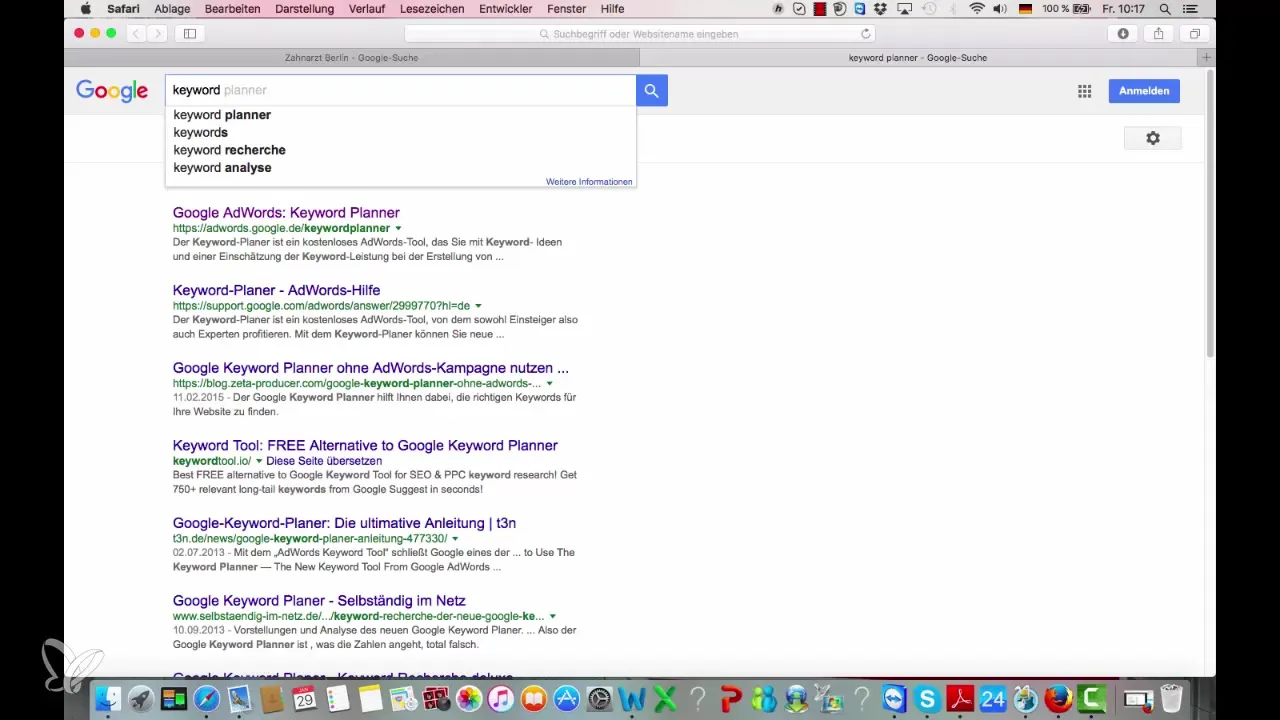
Task: Open Adobe Acrobat from the Dock
Action: click(x=960, y=699)
